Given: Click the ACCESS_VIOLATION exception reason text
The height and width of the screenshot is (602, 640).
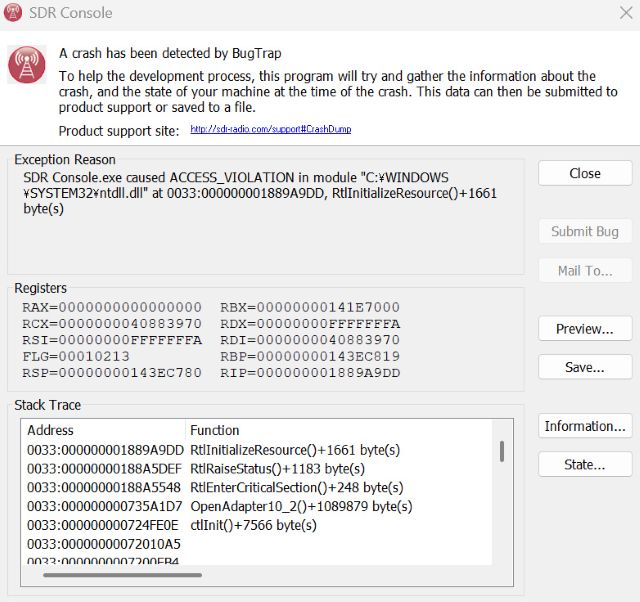Looking at the screenshot, I should [231, 178].
